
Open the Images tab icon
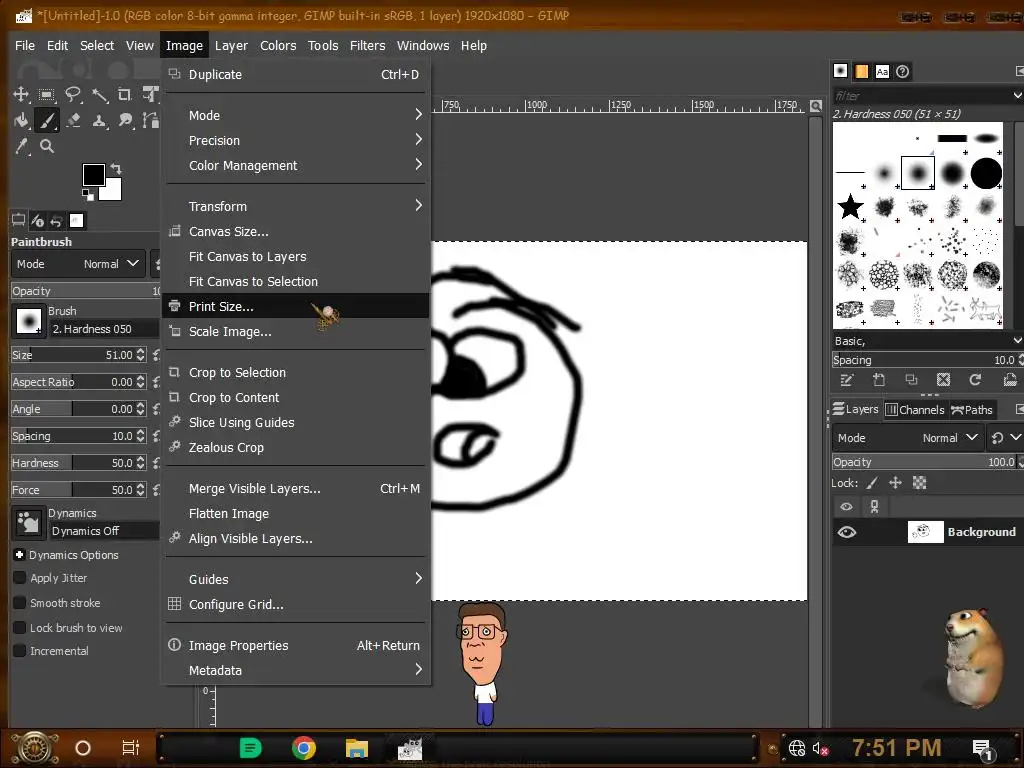point(76,221)
